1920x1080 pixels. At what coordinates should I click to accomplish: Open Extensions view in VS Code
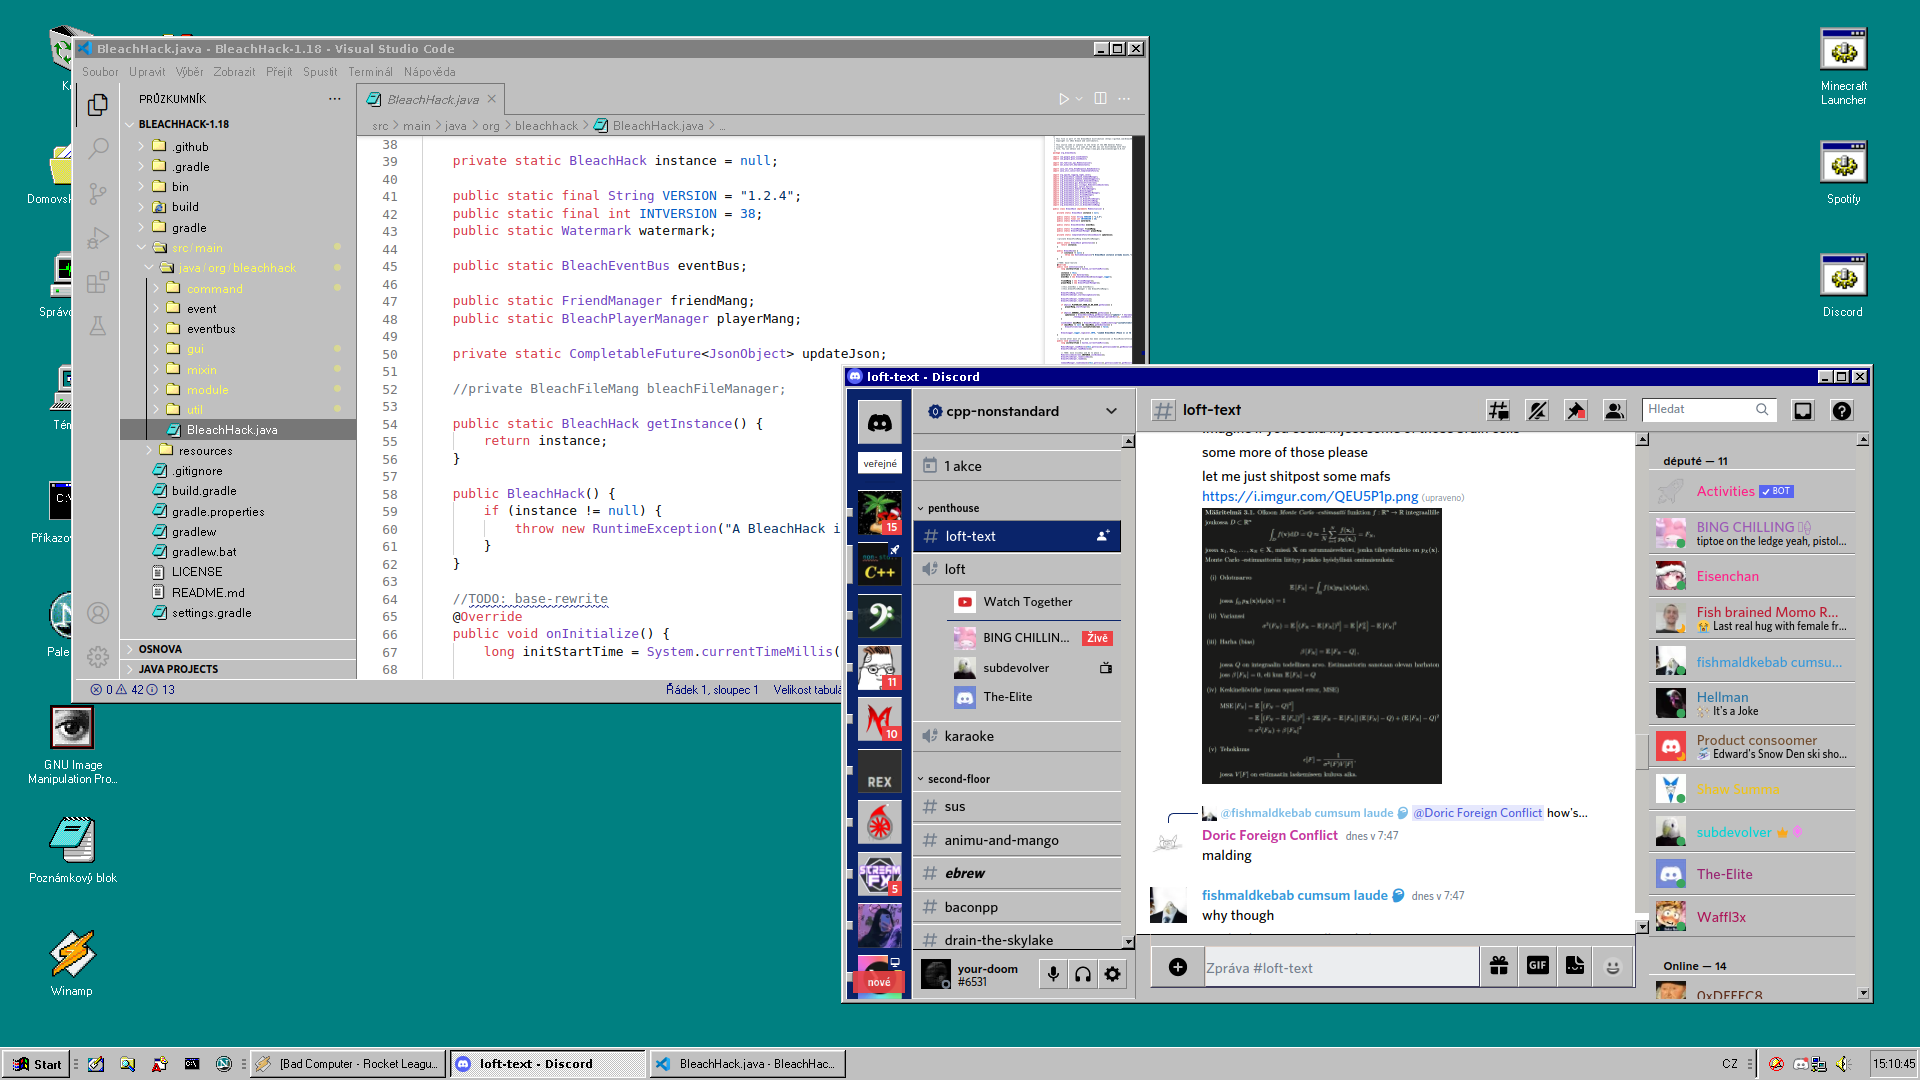(98, 283)
